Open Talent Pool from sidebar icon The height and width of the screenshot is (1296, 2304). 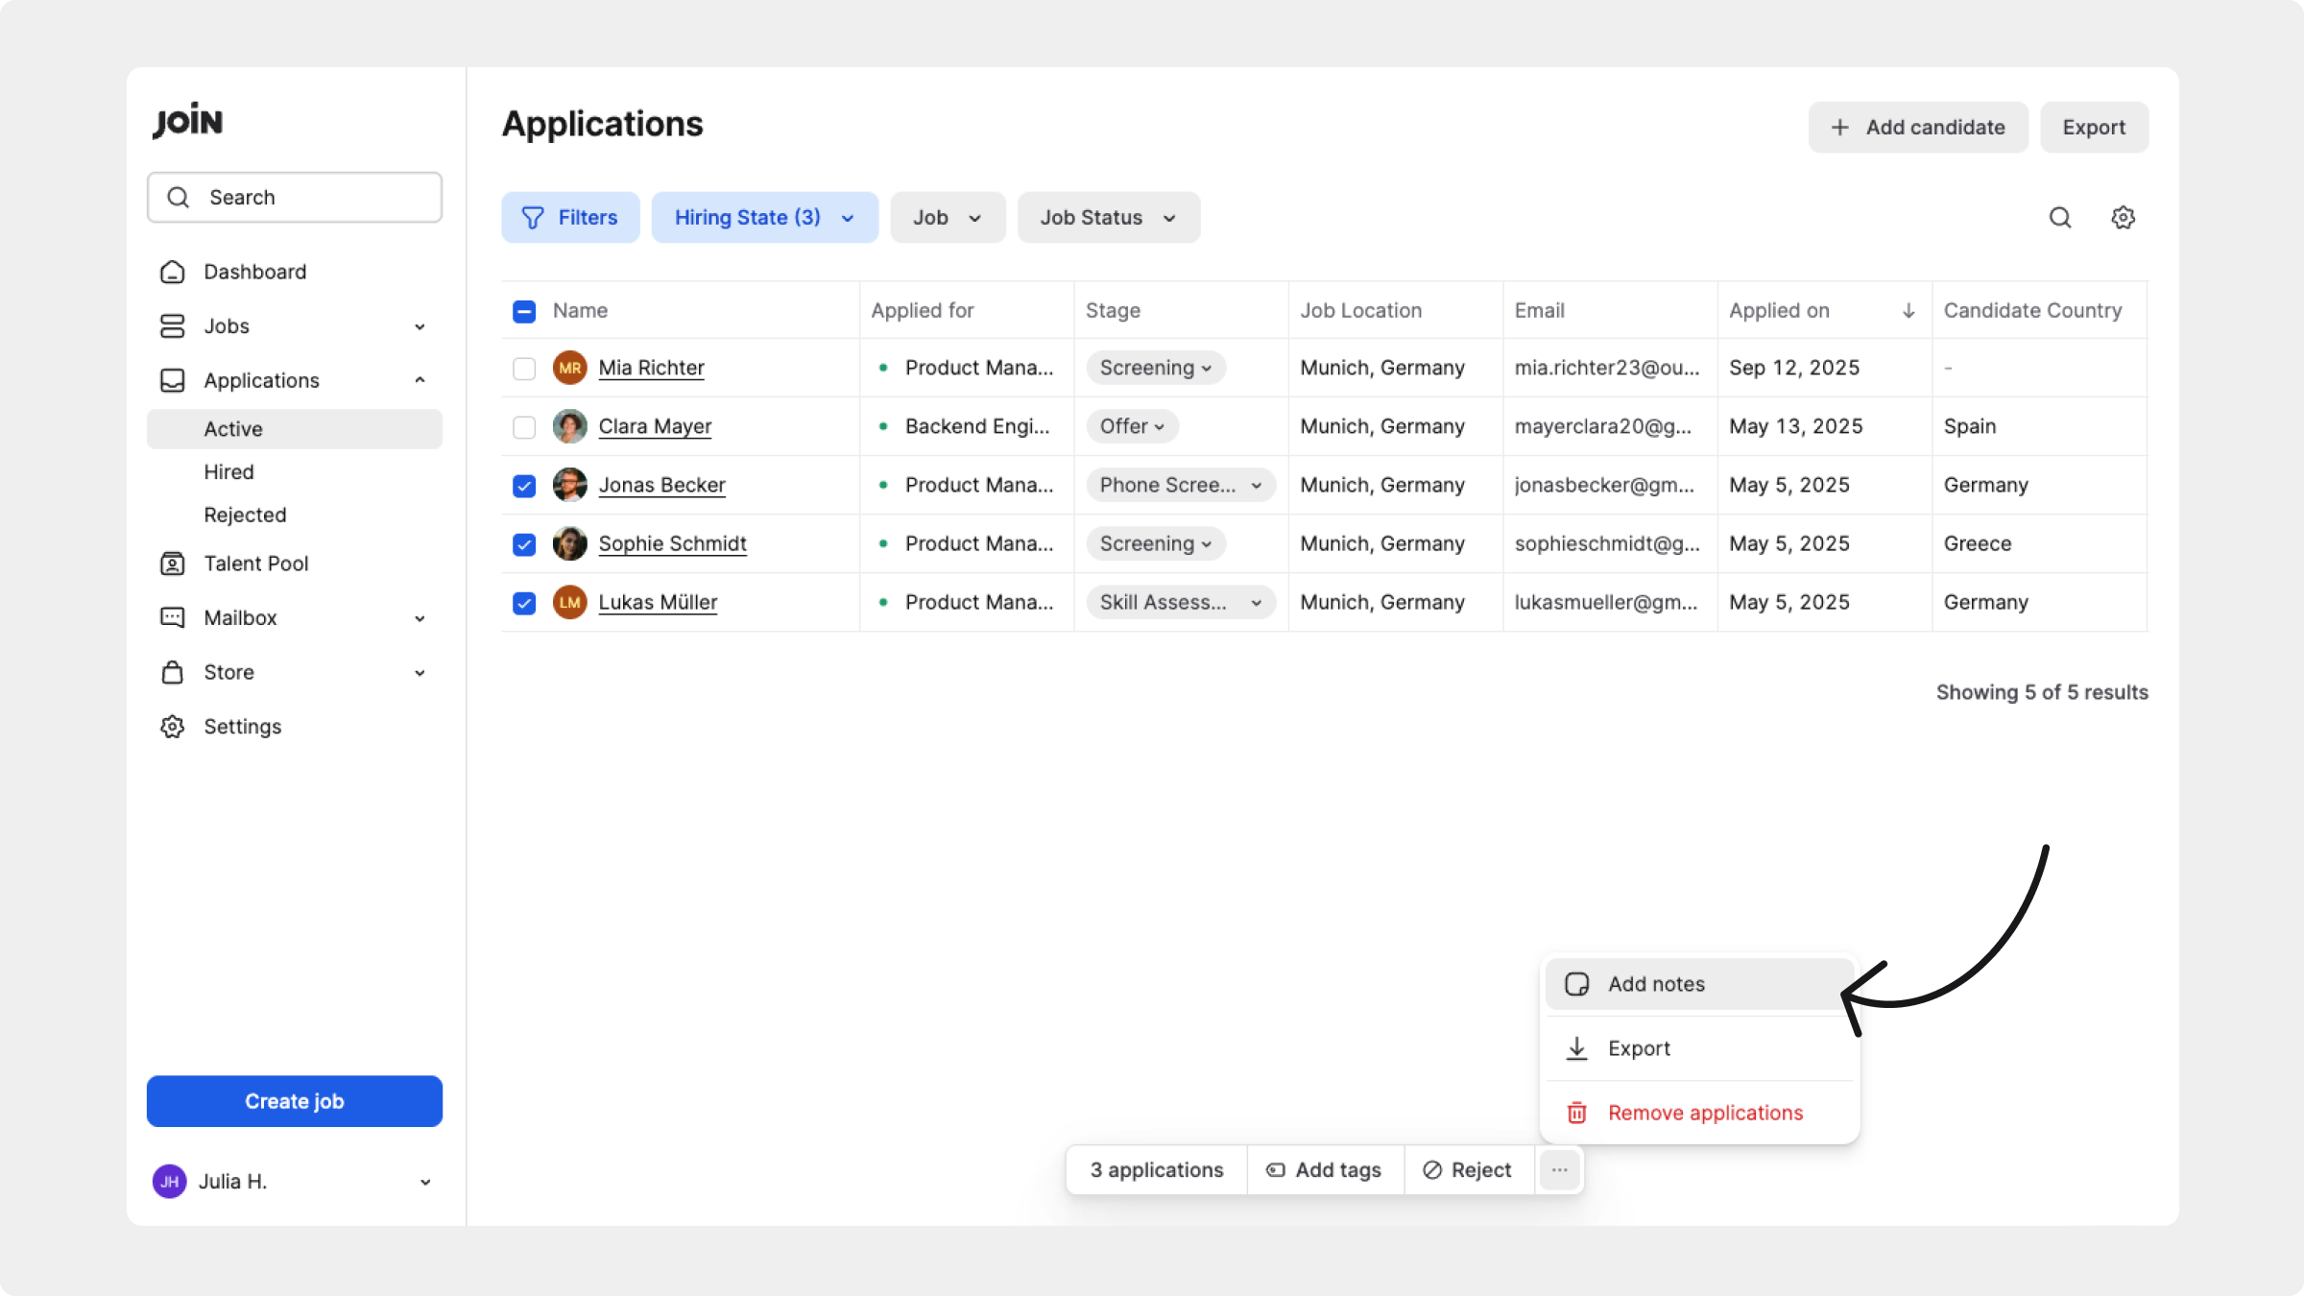tap(172, 564)
